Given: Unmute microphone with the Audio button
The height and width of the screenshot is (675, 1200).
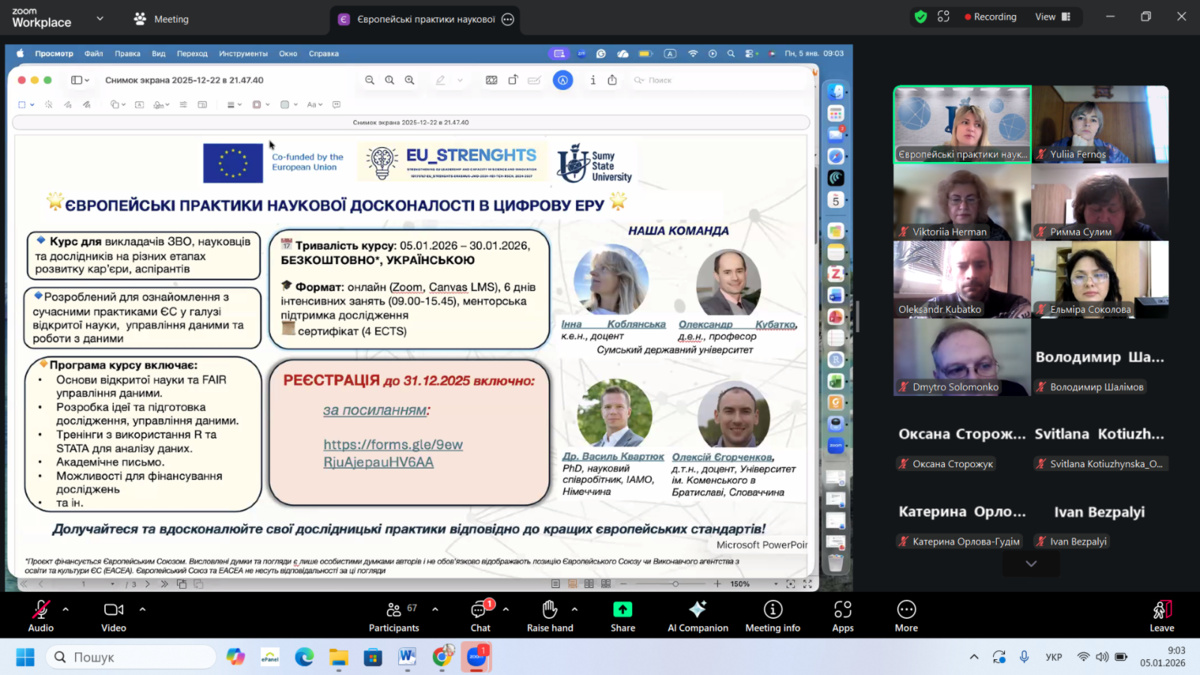Looking at the screenshot, I should coord(41,614).
